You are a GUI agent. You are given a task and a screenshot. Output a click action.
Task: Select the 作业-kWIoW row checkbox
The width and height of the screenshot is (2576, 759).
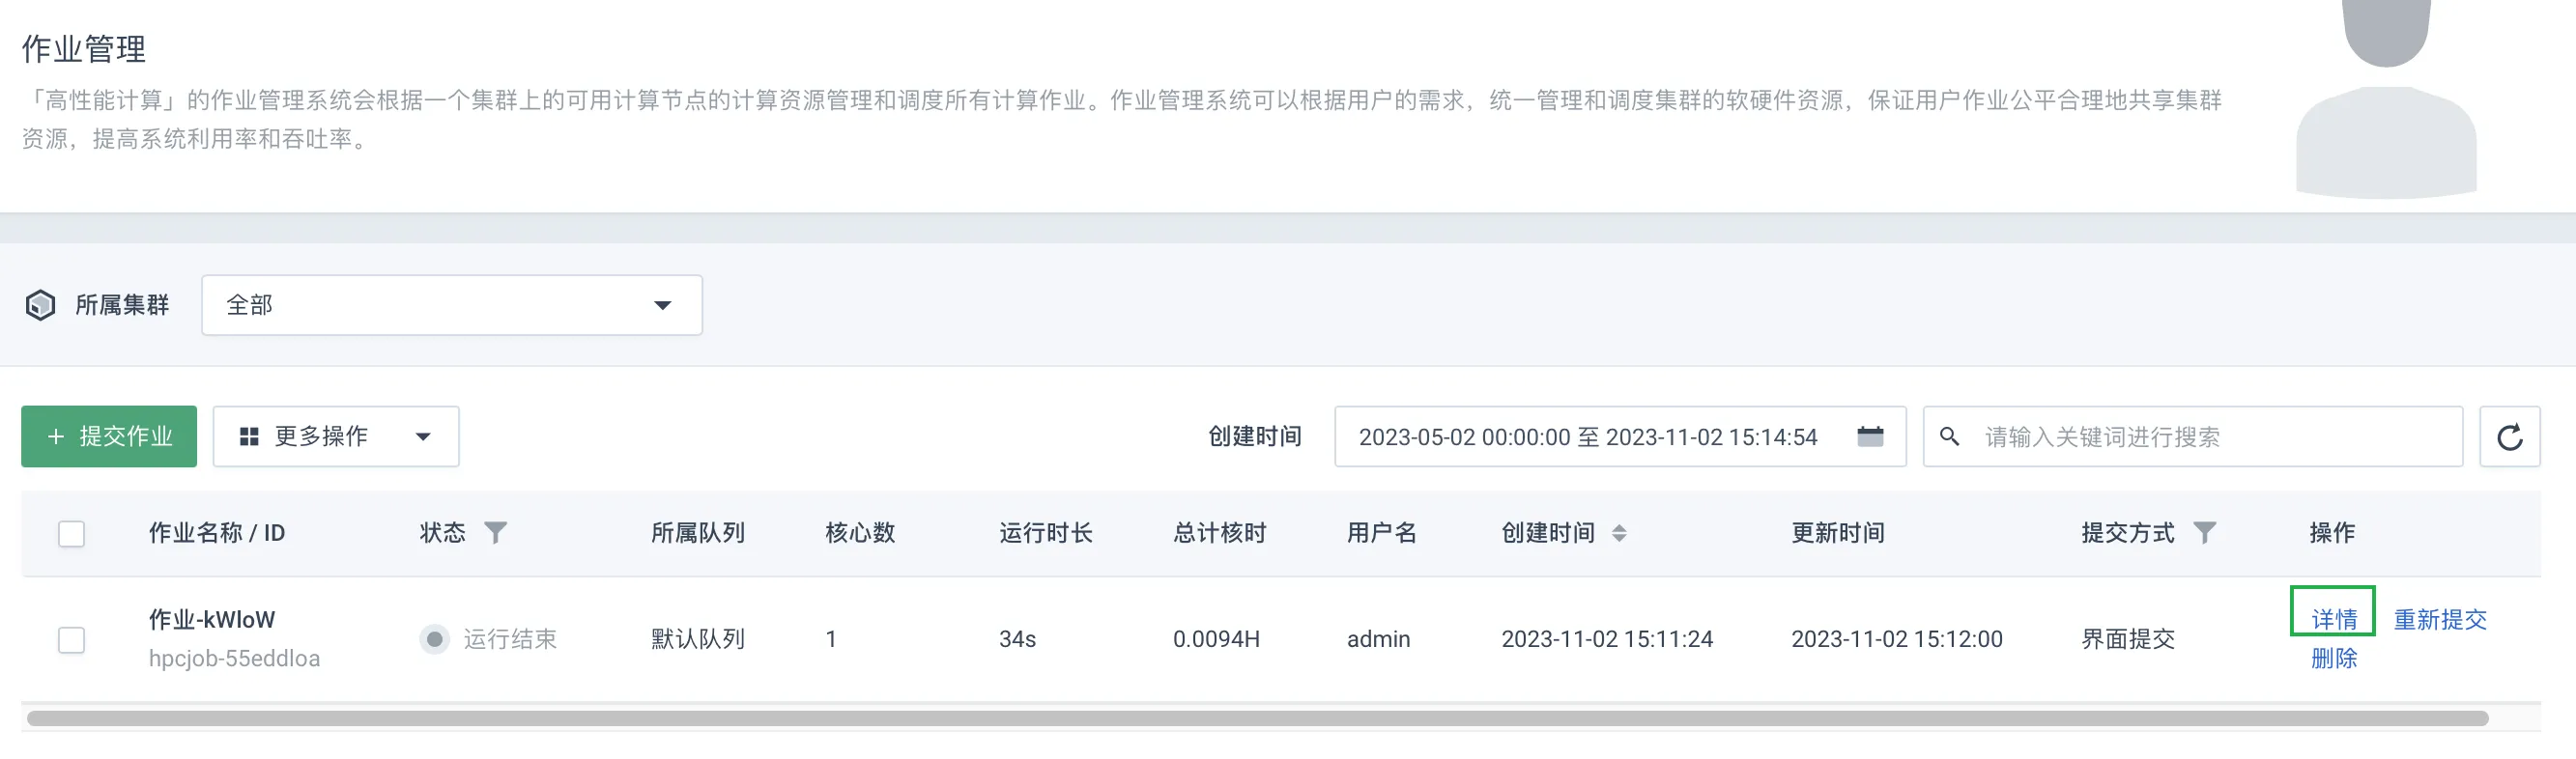71,640
